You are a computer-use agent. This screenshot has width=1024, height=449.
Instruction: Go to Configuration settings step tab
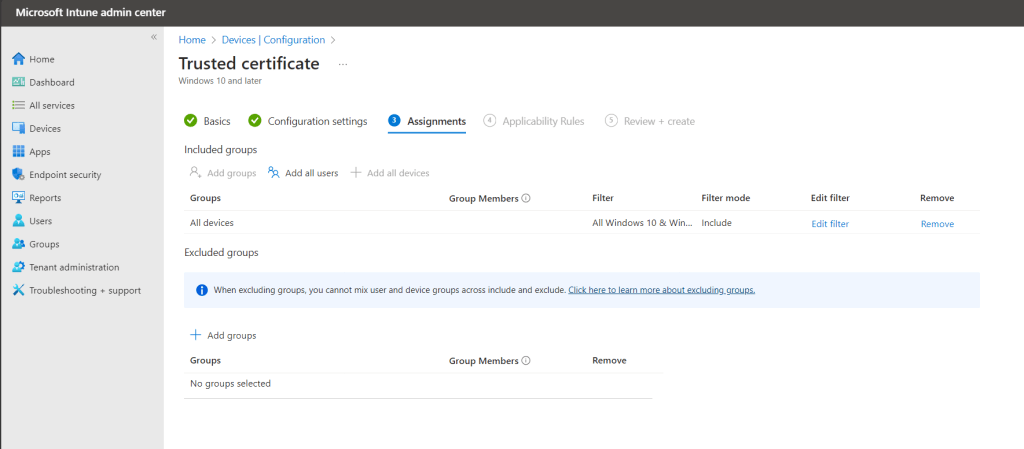[x=308, y=121]
